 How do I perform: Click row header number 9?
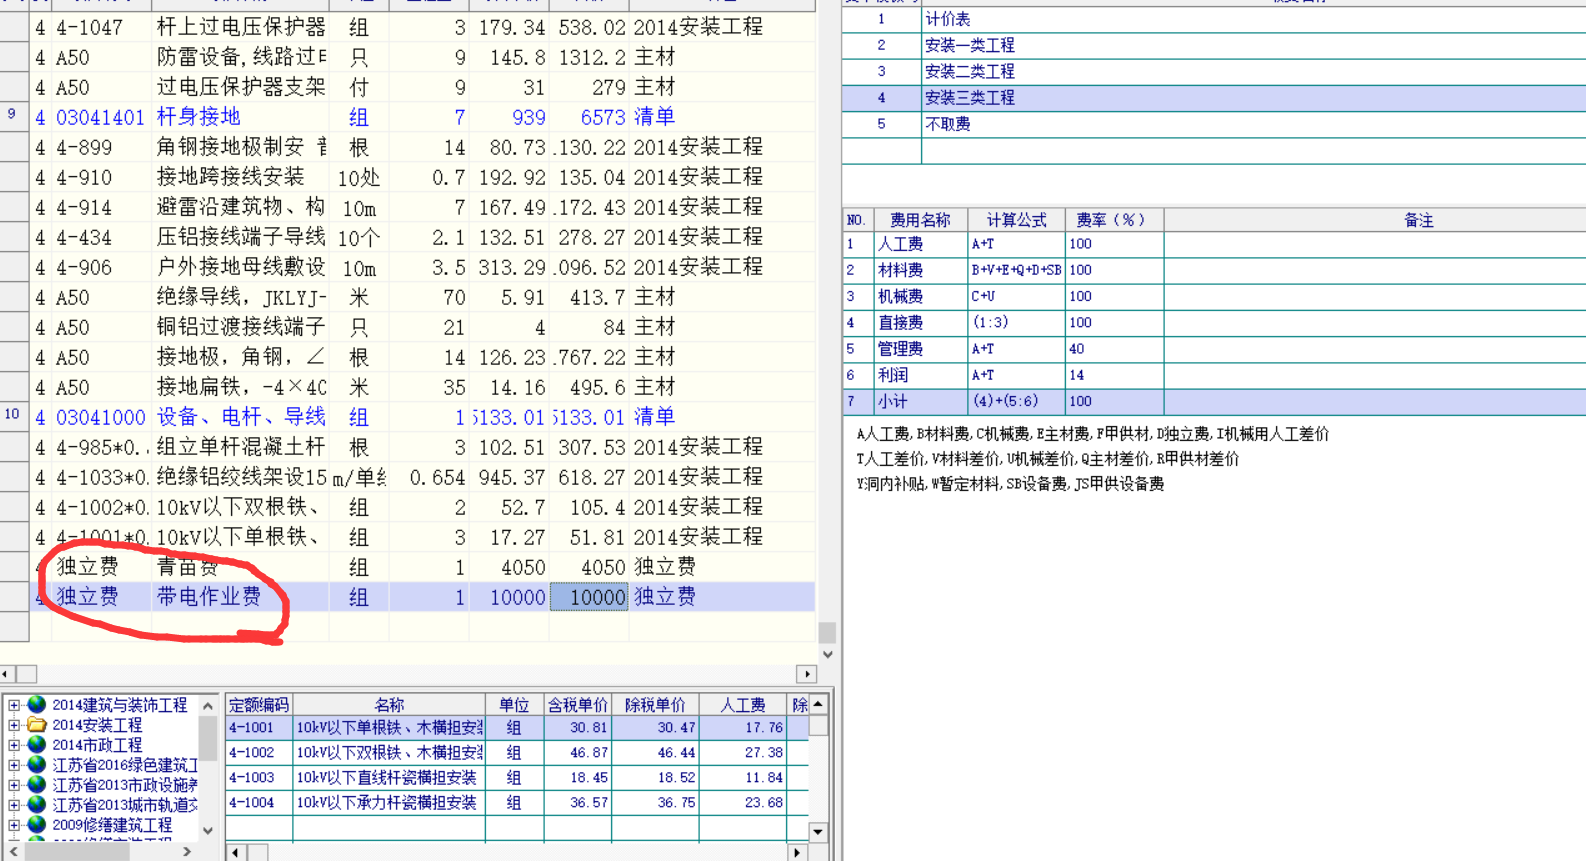[12, 115]
